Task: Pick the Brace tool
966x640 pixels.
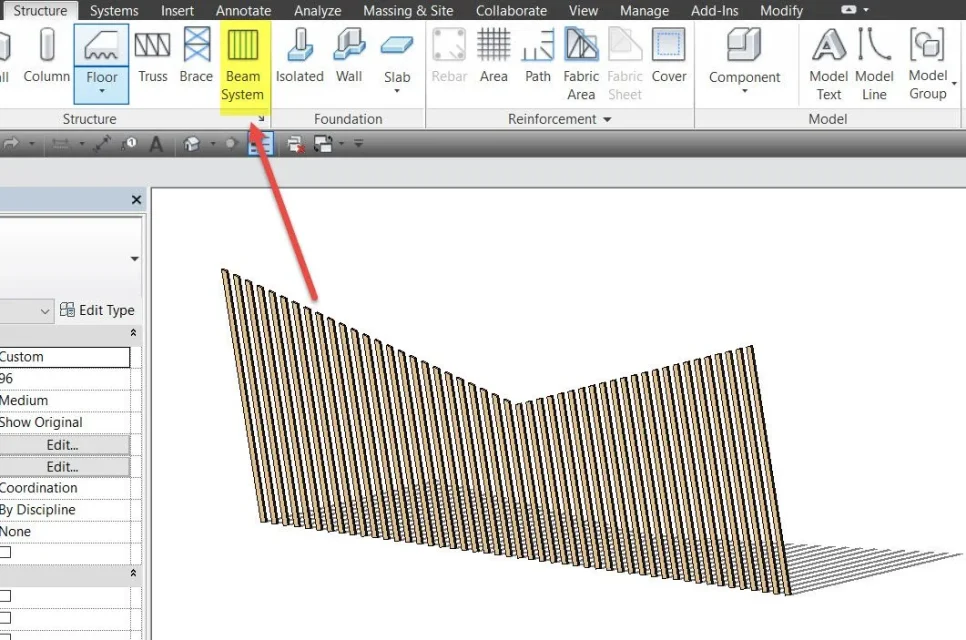Action: click(x=196, y=55)
